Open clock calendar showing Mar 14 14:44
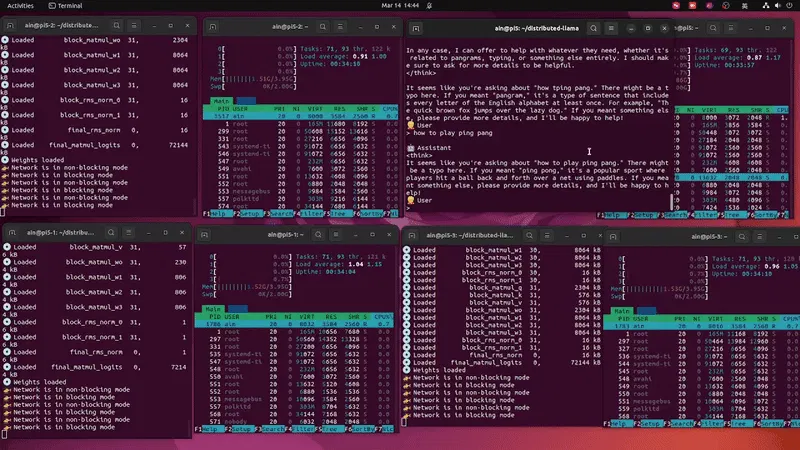Screen dimensions: 800x450 pyautogui.click(x=400, y=6)
